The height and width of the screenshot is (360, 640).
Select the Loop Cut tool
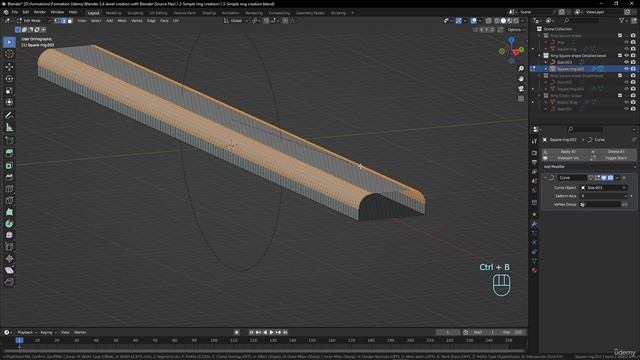9,189
